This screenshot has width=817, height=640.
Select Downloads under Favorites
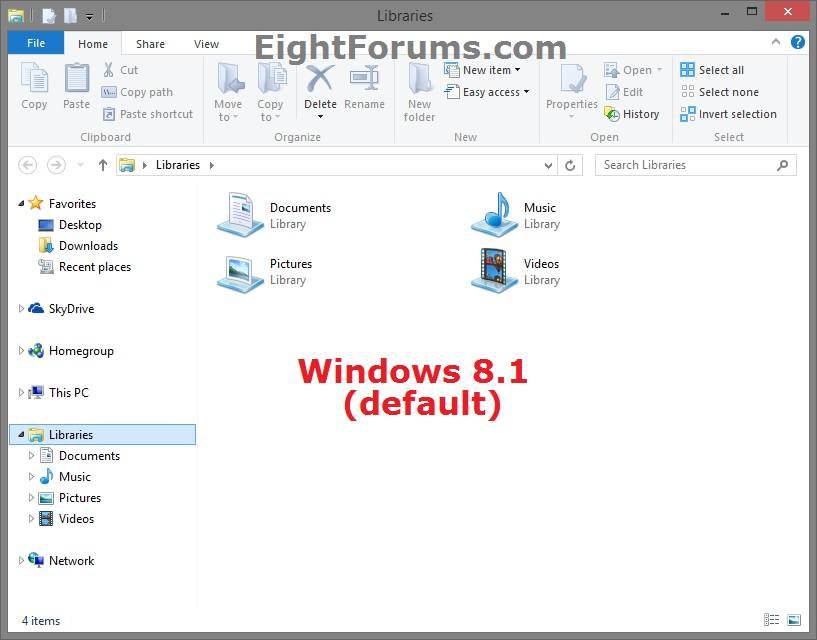point(79,245)
